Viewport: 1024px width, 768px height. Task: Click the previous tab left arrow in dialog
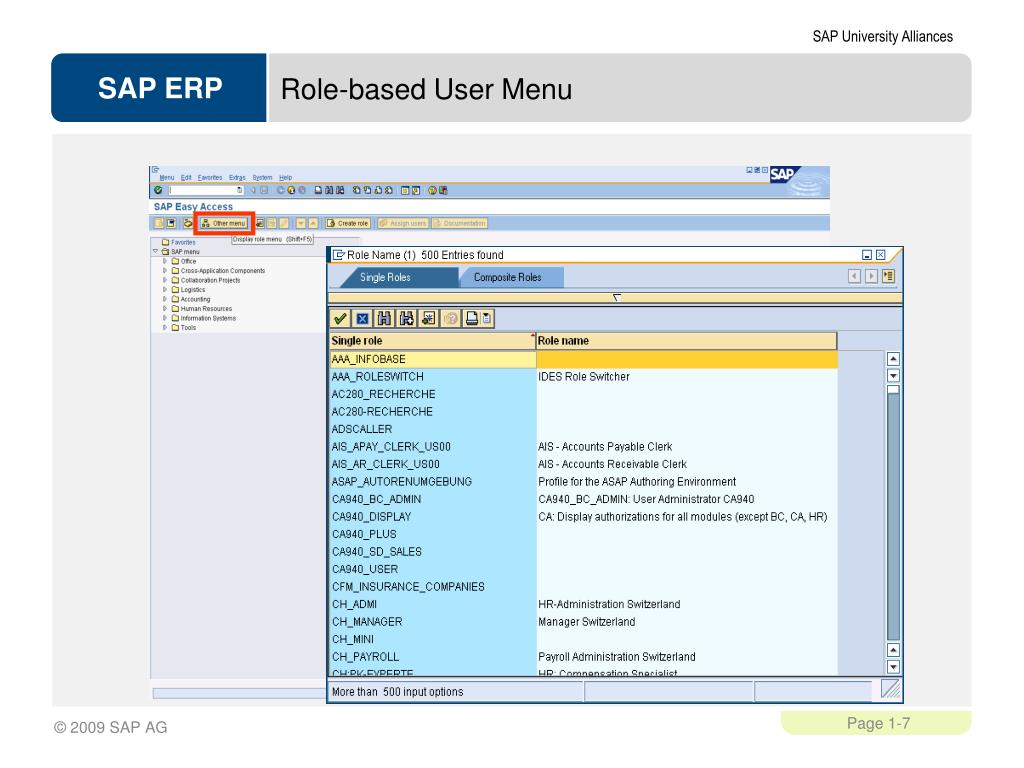tap(854, 276)
